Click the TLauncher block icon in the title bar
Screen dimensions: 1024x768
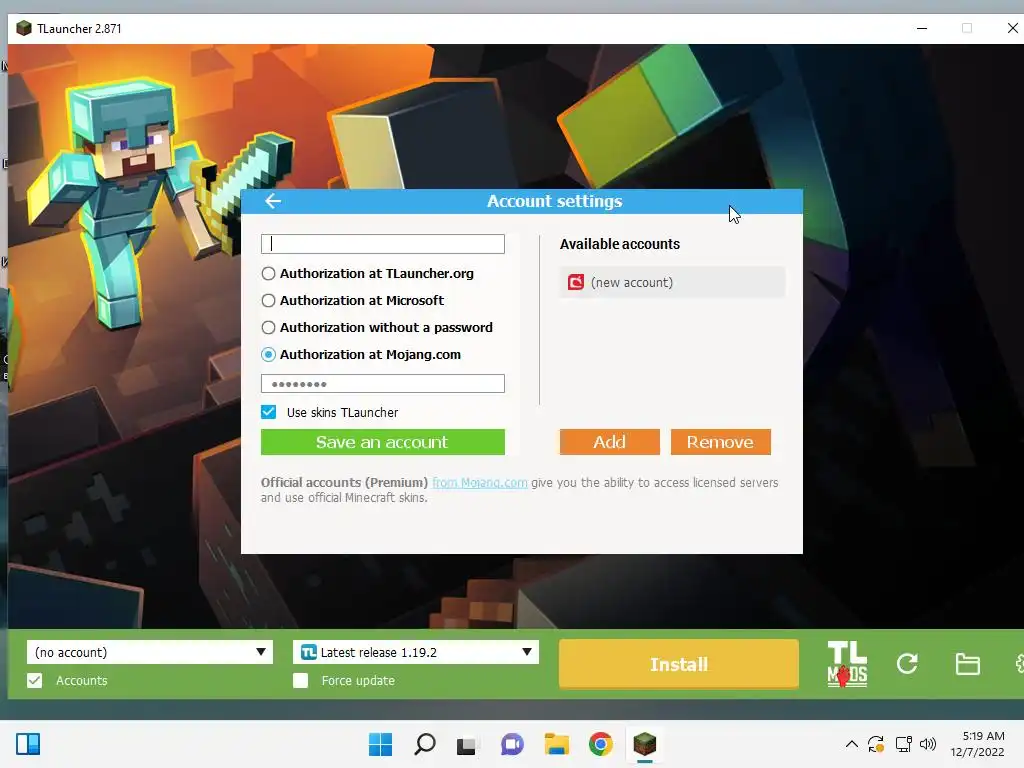click(24, 28)
